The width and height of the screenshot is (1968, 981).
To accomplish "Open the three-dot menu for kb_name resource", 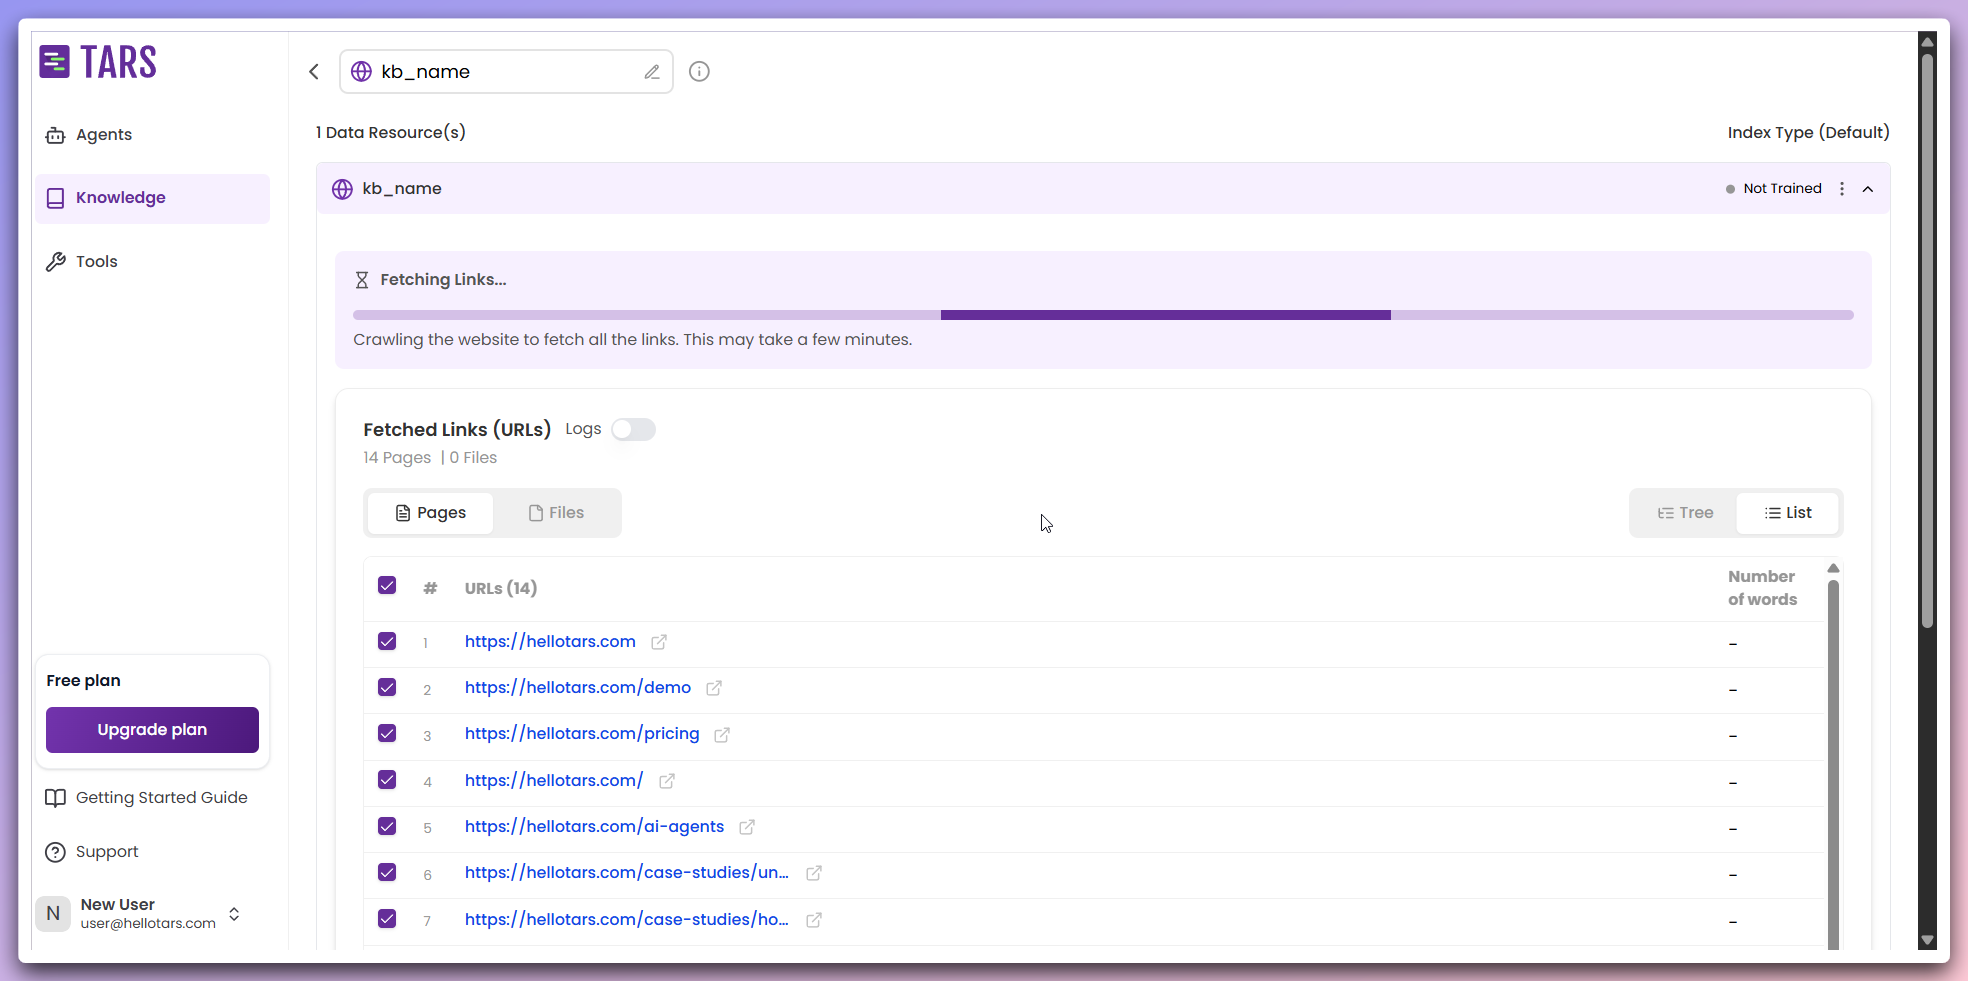I will tap(1842, 189).
